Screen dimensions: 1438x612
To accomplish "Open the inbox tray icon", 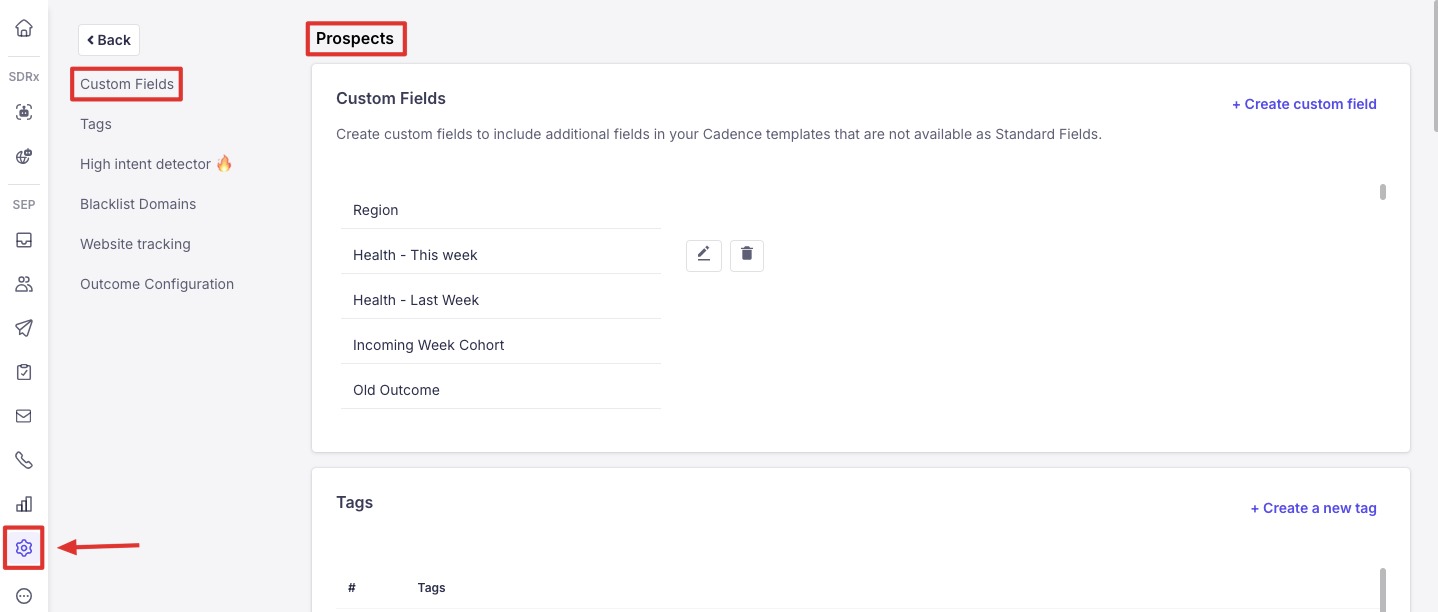I will coord(24,240).
